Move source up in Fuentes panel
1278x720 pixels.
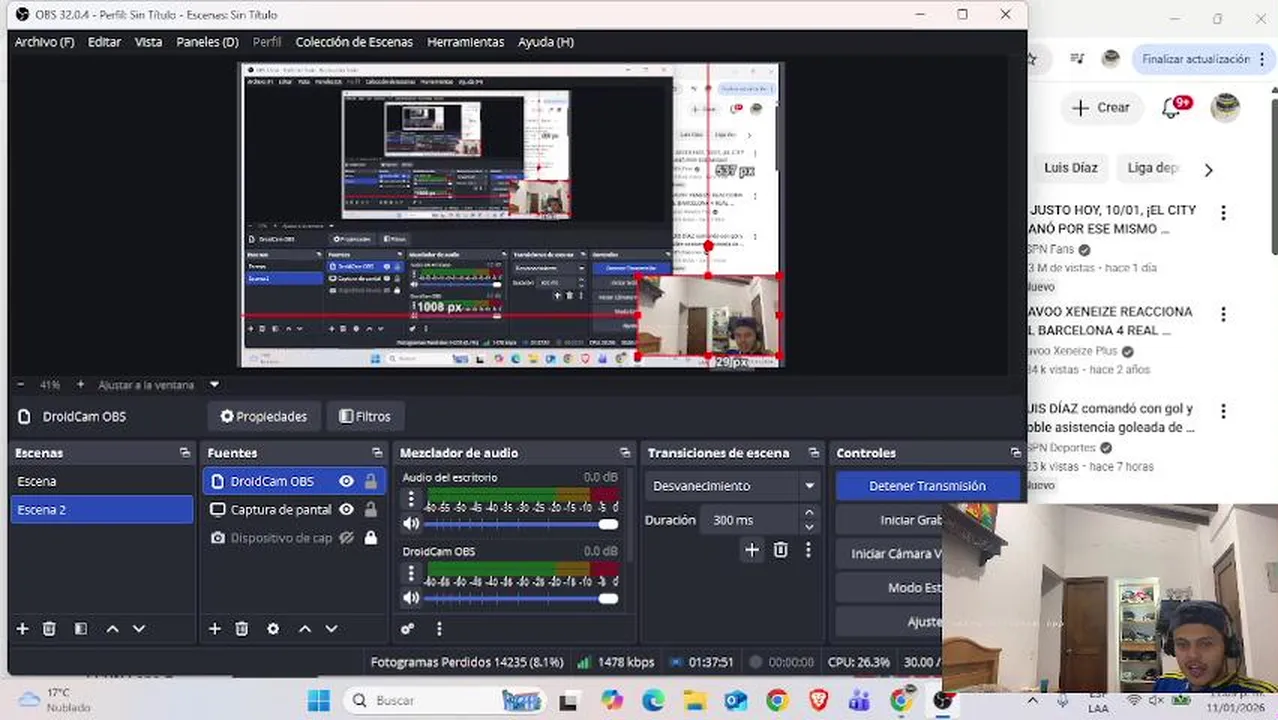304,629
